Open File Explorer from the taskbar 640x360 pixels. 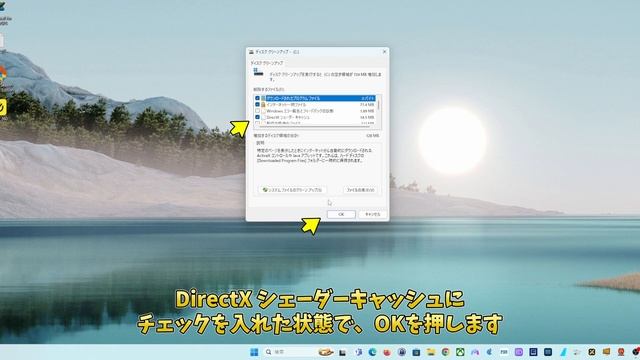pyautogui.click(x=431, y=352)
